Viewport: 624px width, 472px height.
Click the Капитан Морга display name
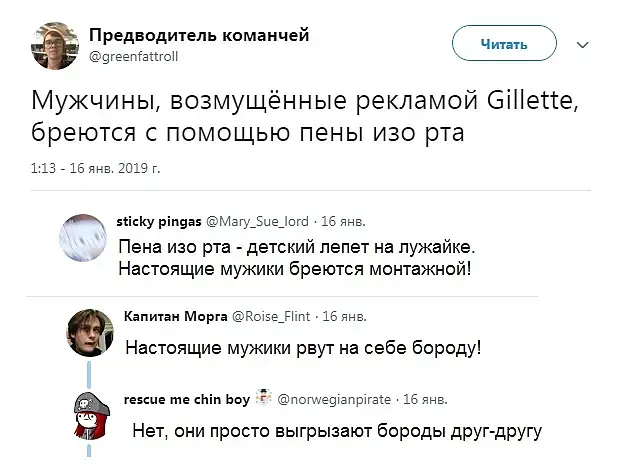[x=175, y=316]
